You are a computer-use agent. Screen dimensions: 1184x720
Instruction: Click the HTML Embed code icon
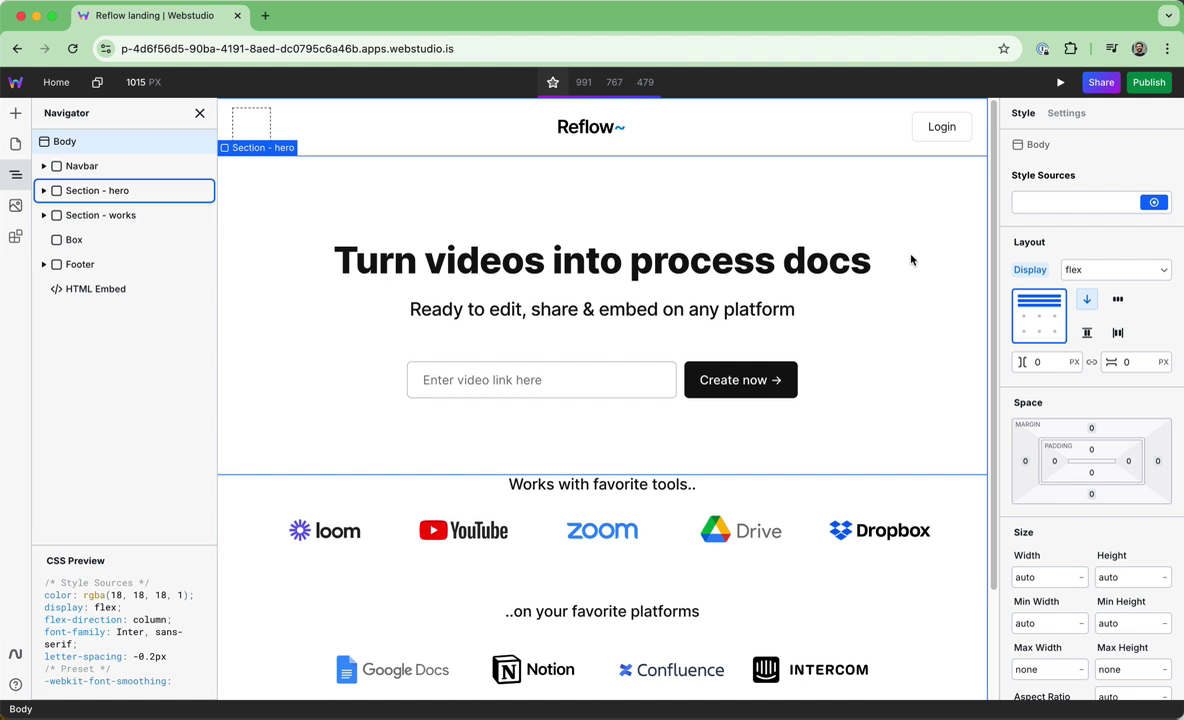(x=56, y=289)
